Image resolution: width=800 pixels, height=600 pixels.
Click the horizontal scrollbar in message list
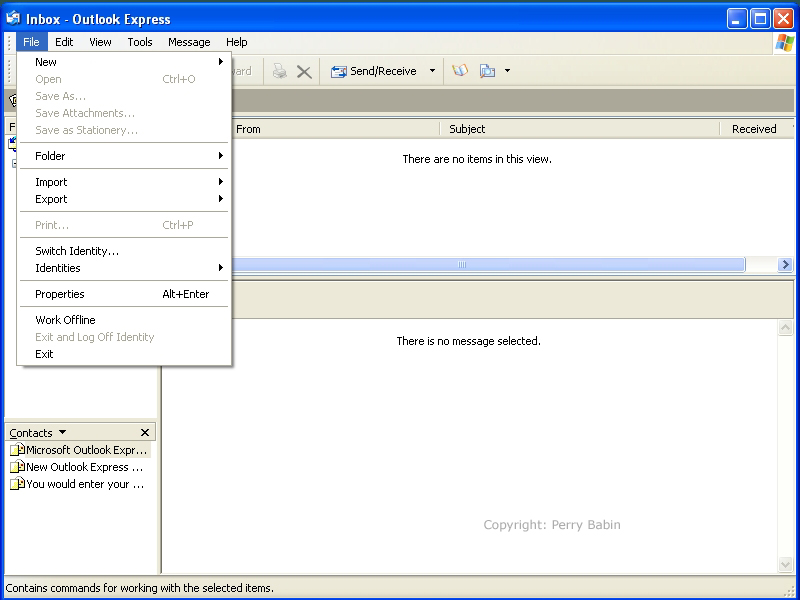462,265
